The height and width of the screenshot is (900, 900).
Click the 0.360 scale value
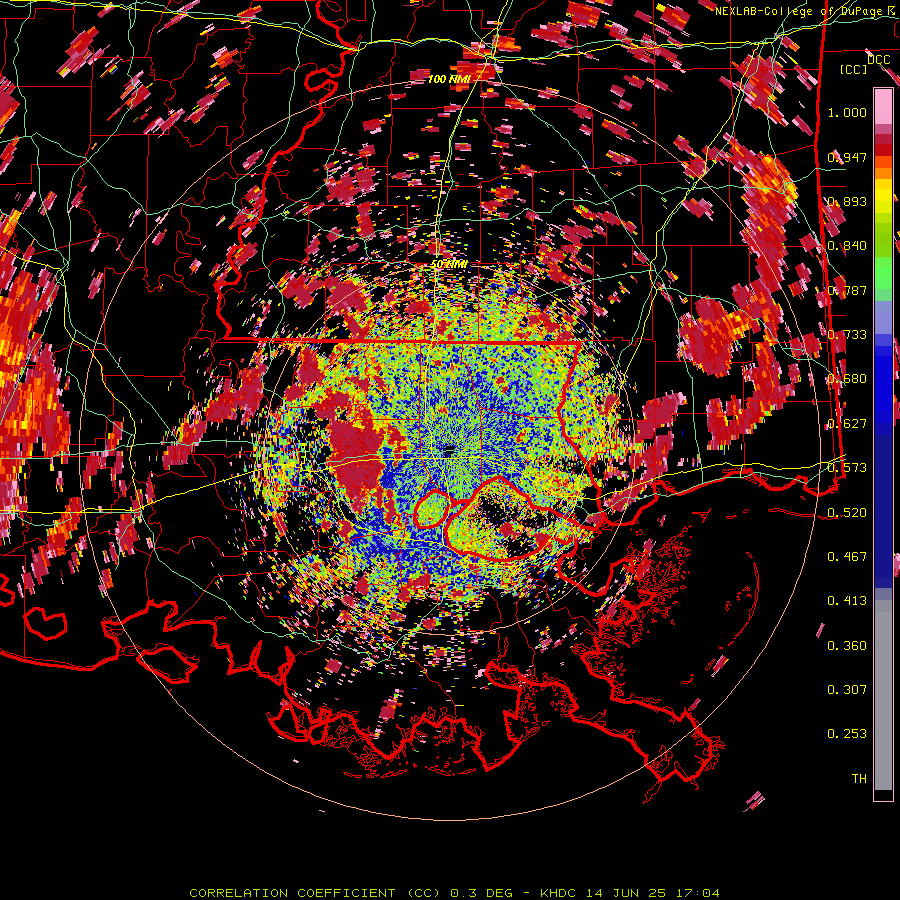[847, 645]
